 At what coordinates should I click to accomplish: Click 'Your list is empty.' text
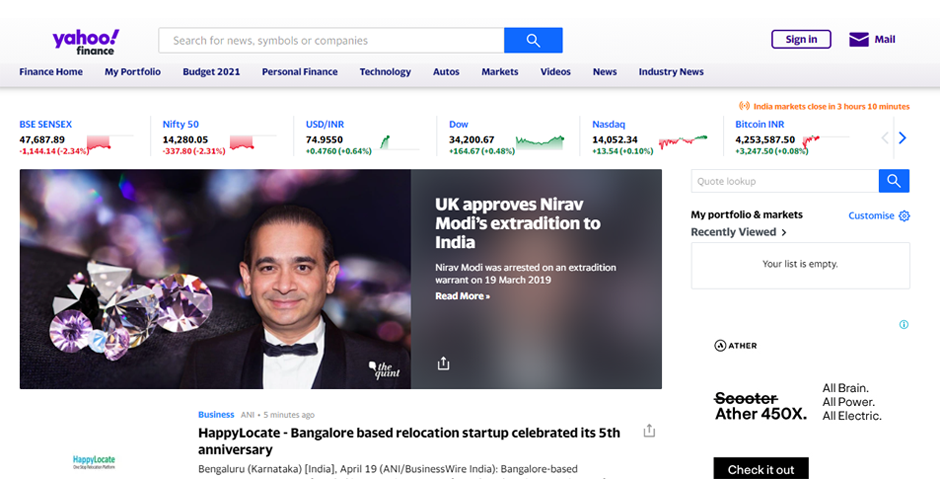click(800, 264)
